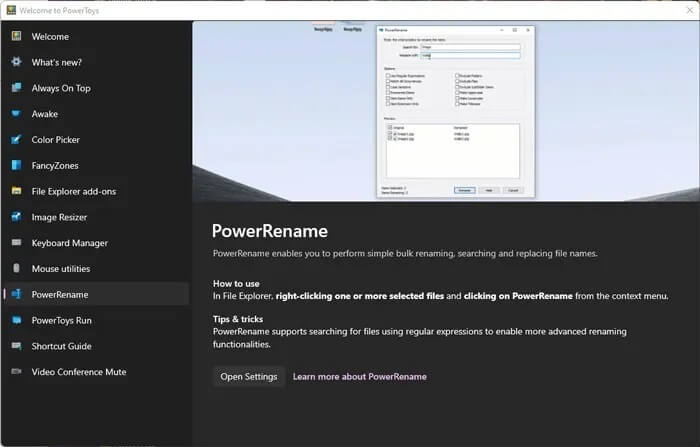Click the Tips & tricks heading
700x447 pixels.
click(x=238, y=319)
